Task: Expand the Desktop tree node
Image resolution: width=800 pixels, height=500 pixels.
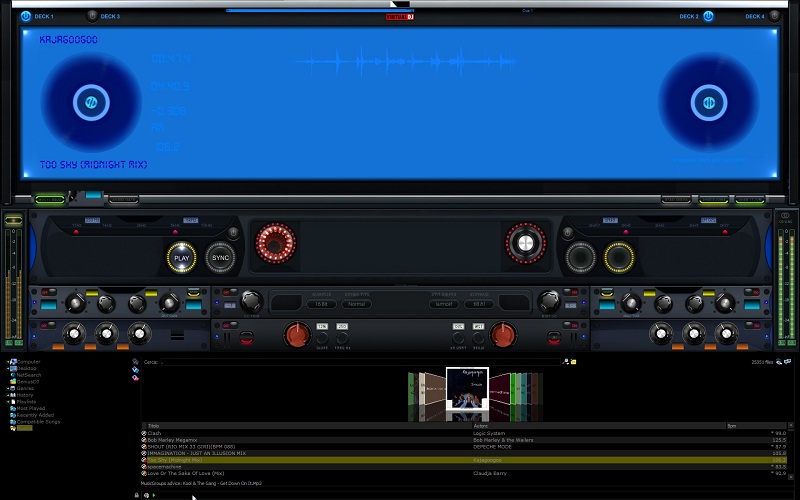Action: point(8,368)
